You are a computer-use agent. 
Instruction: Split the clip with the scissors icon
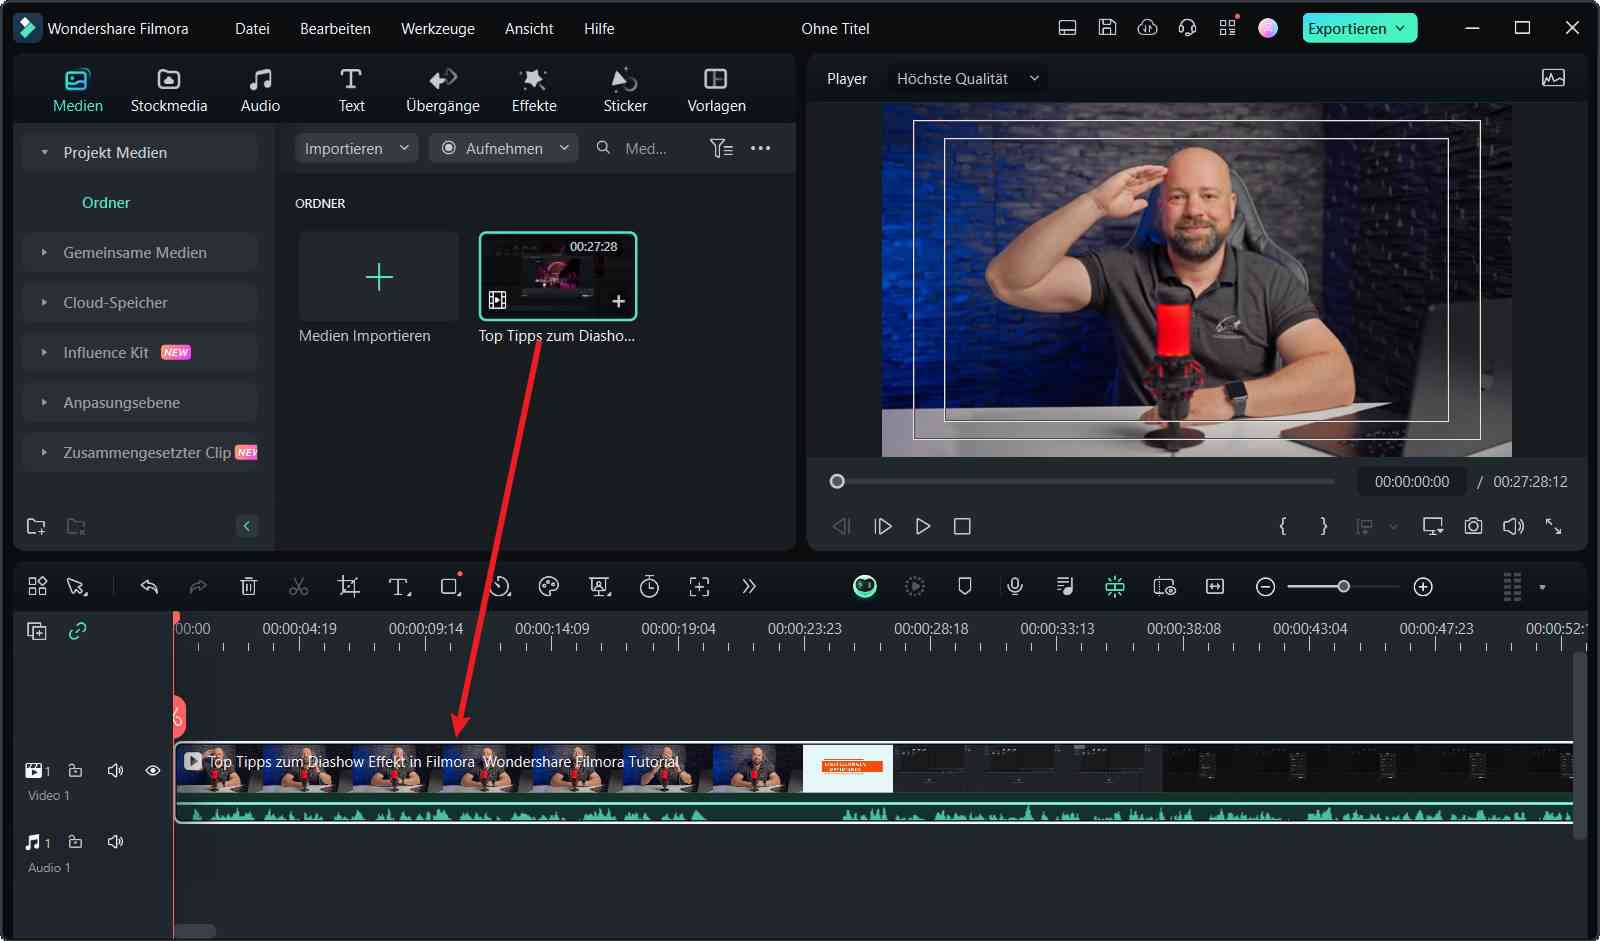(298, 586)
